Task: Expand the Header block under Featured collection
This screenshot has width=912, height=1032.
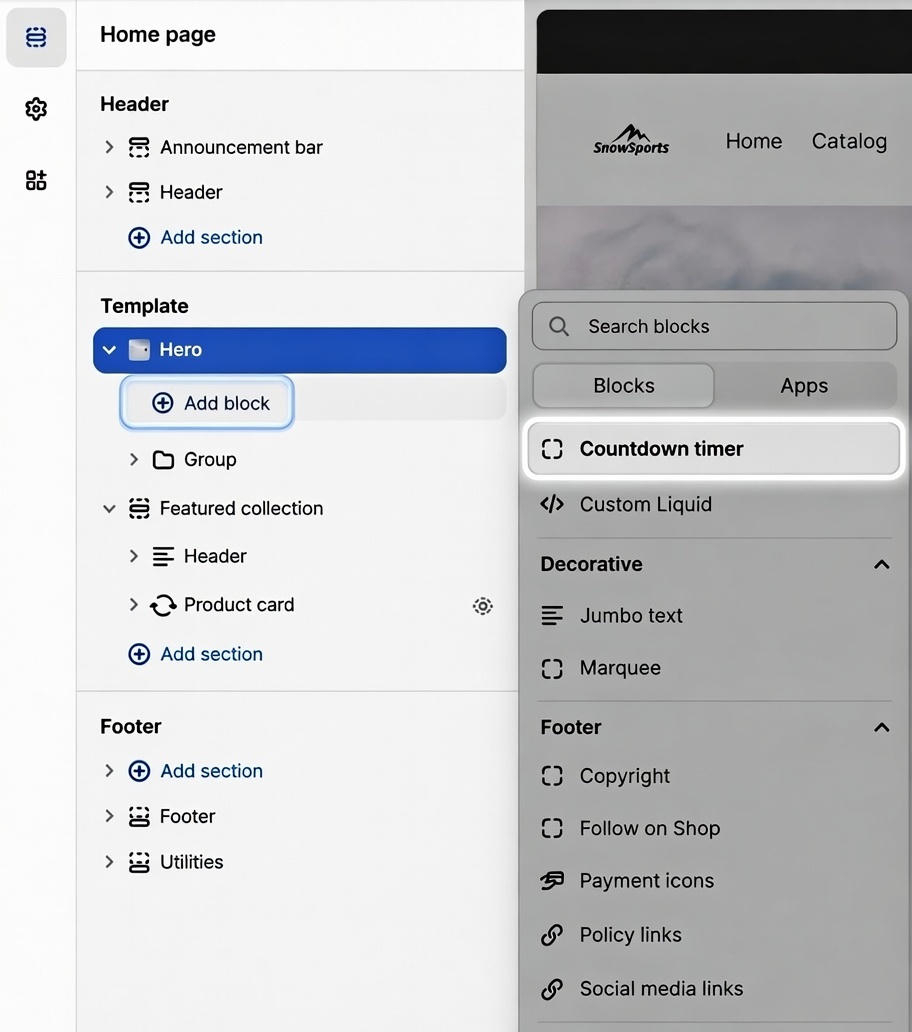Action: coord(134,556)
